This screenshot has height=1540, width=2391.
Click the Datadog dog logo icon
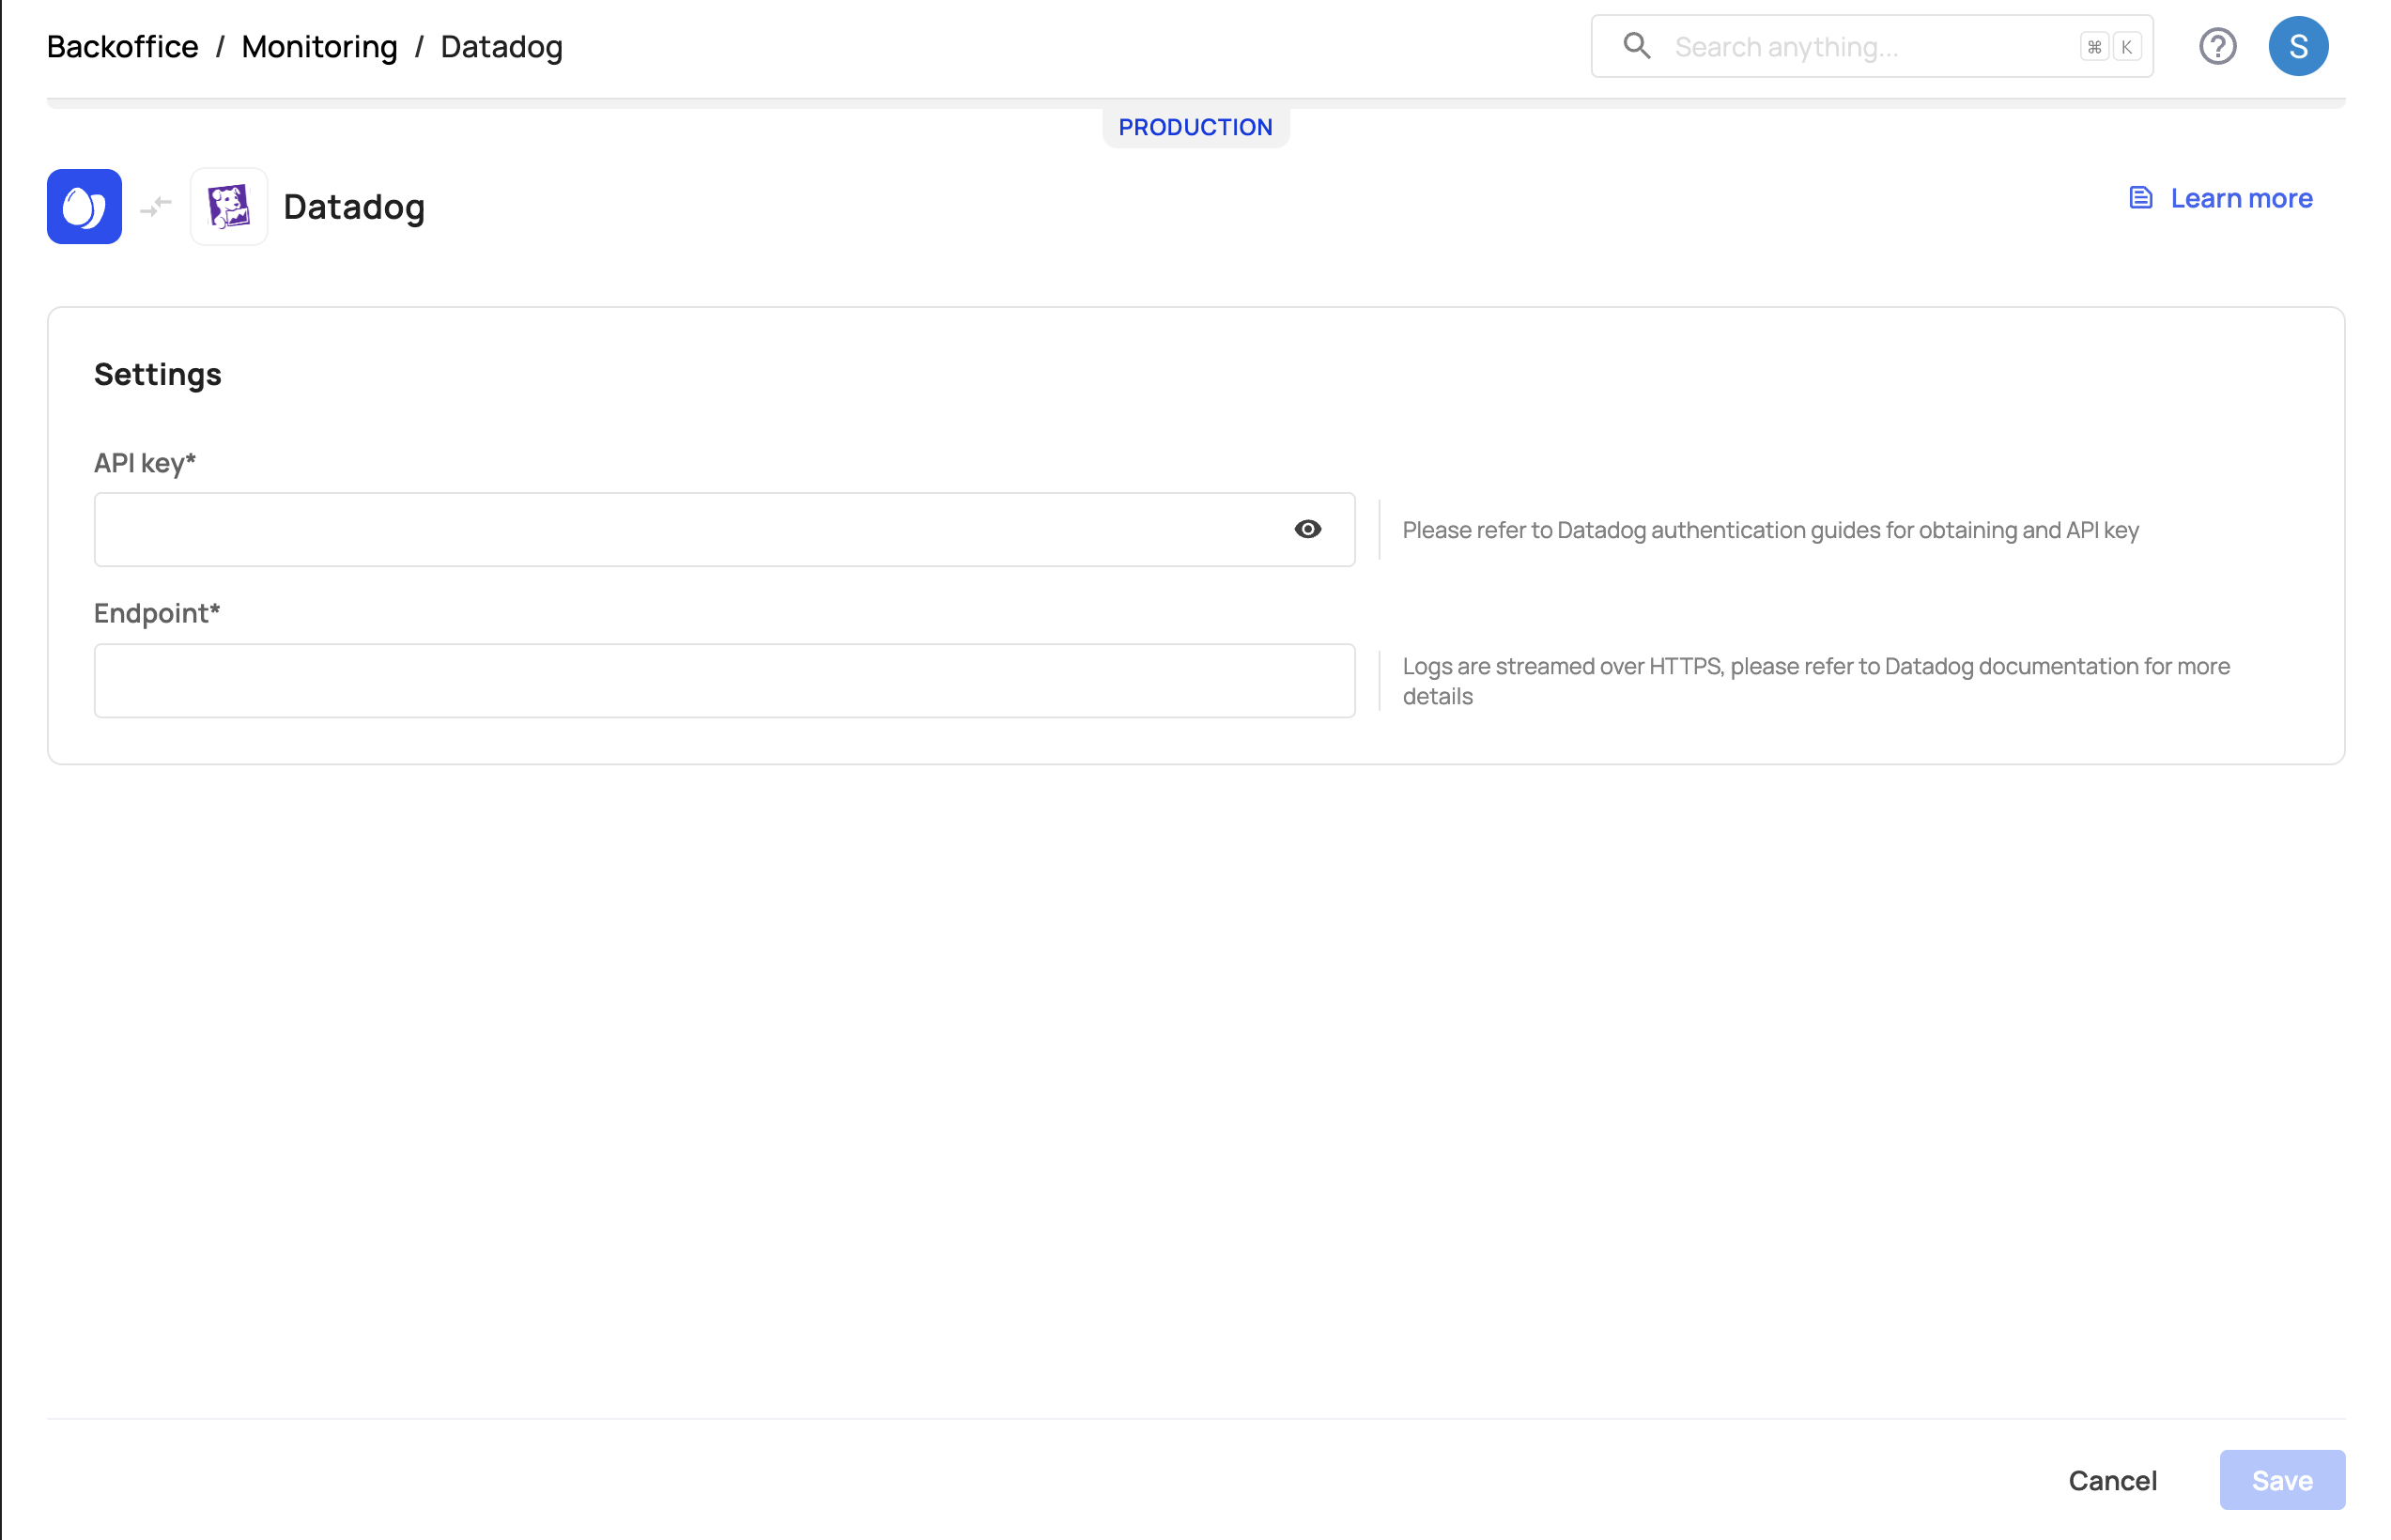[229, 207]
